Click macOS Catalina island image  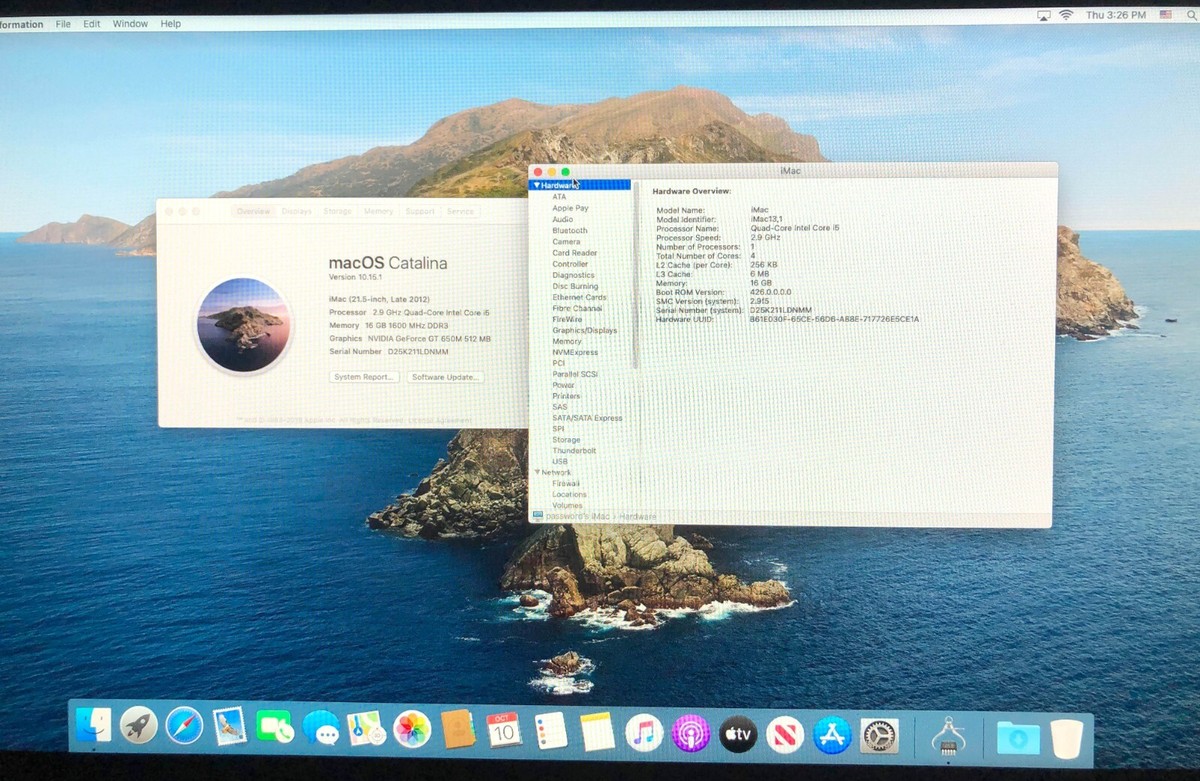244,325
